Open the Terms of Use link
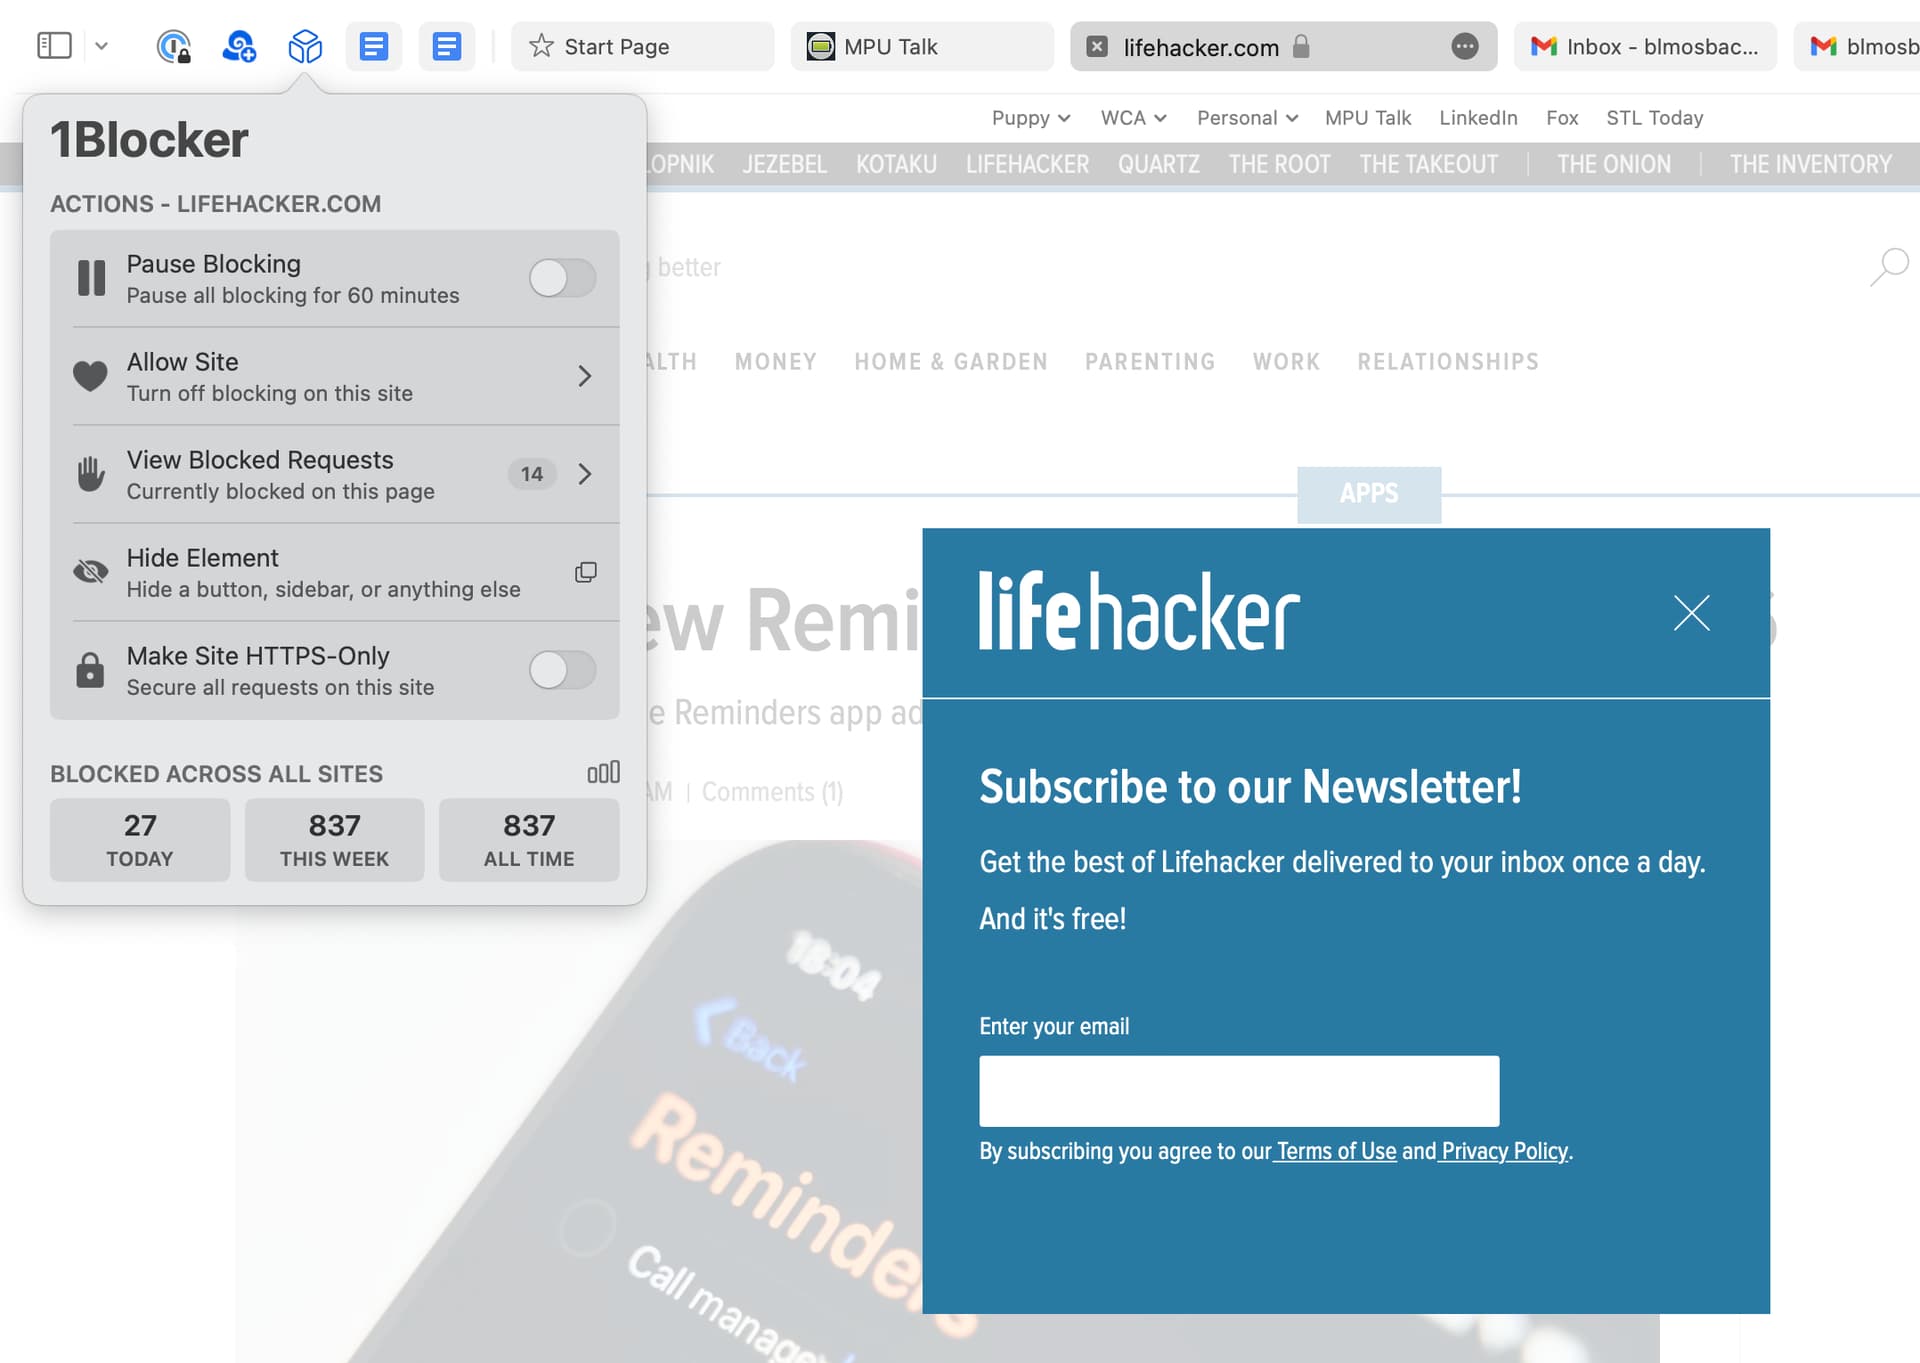Viewport: 1920px width, 1363px height. pyautogui.click(x=1336, y=1151)
